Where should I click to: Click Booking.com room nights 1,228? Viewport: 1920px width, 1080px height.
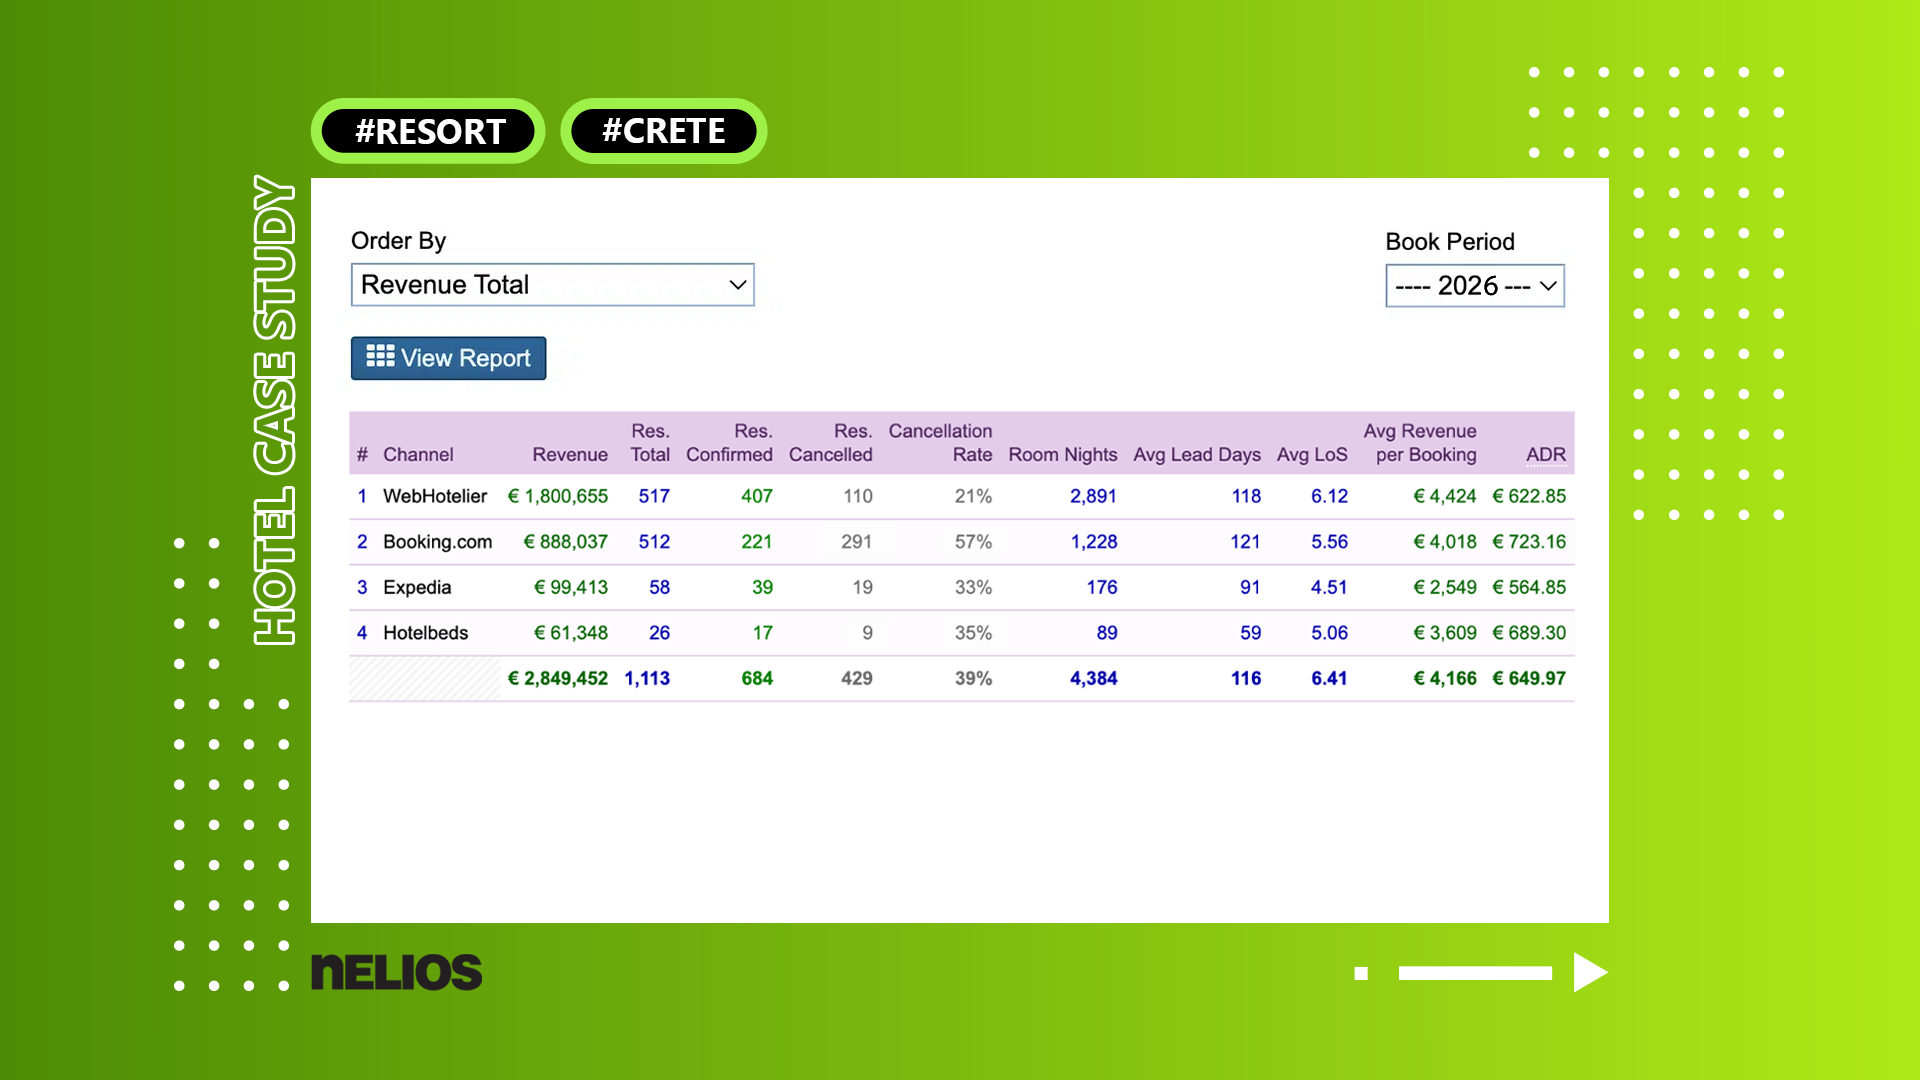pyautogui.click(x=1094, y=542)
